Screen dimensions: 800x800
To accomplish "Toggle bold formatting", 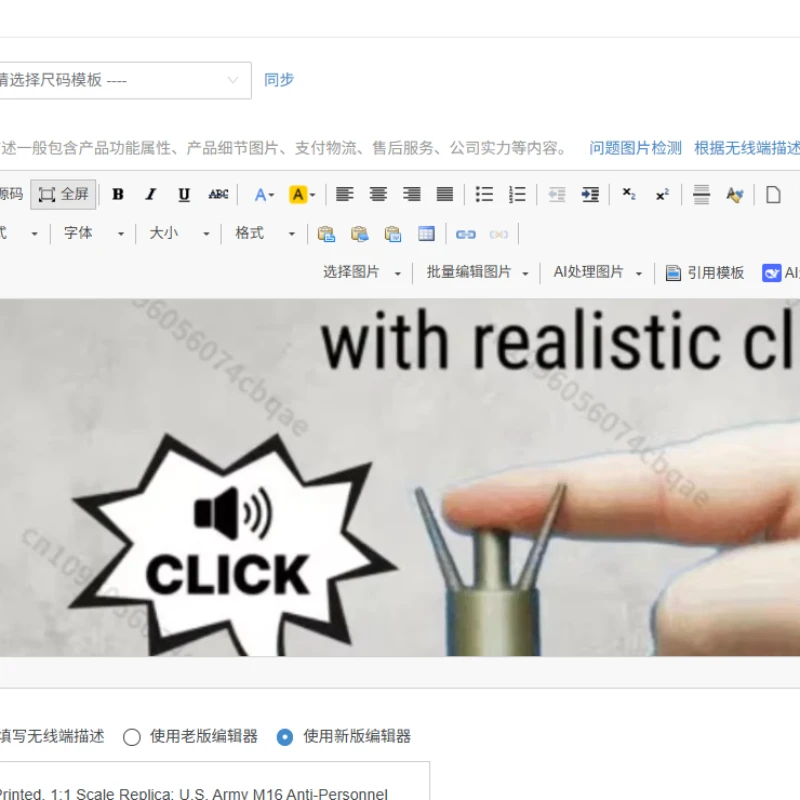I will click(x=118, y=194).
